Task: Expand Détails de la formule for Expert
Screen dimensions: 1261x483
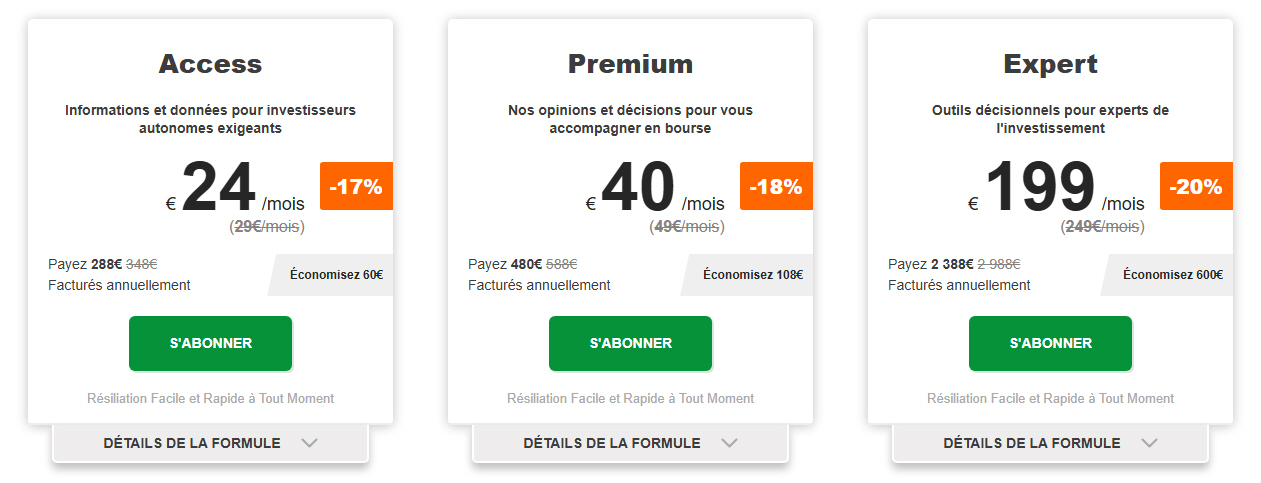Action: click(1032, 443)
